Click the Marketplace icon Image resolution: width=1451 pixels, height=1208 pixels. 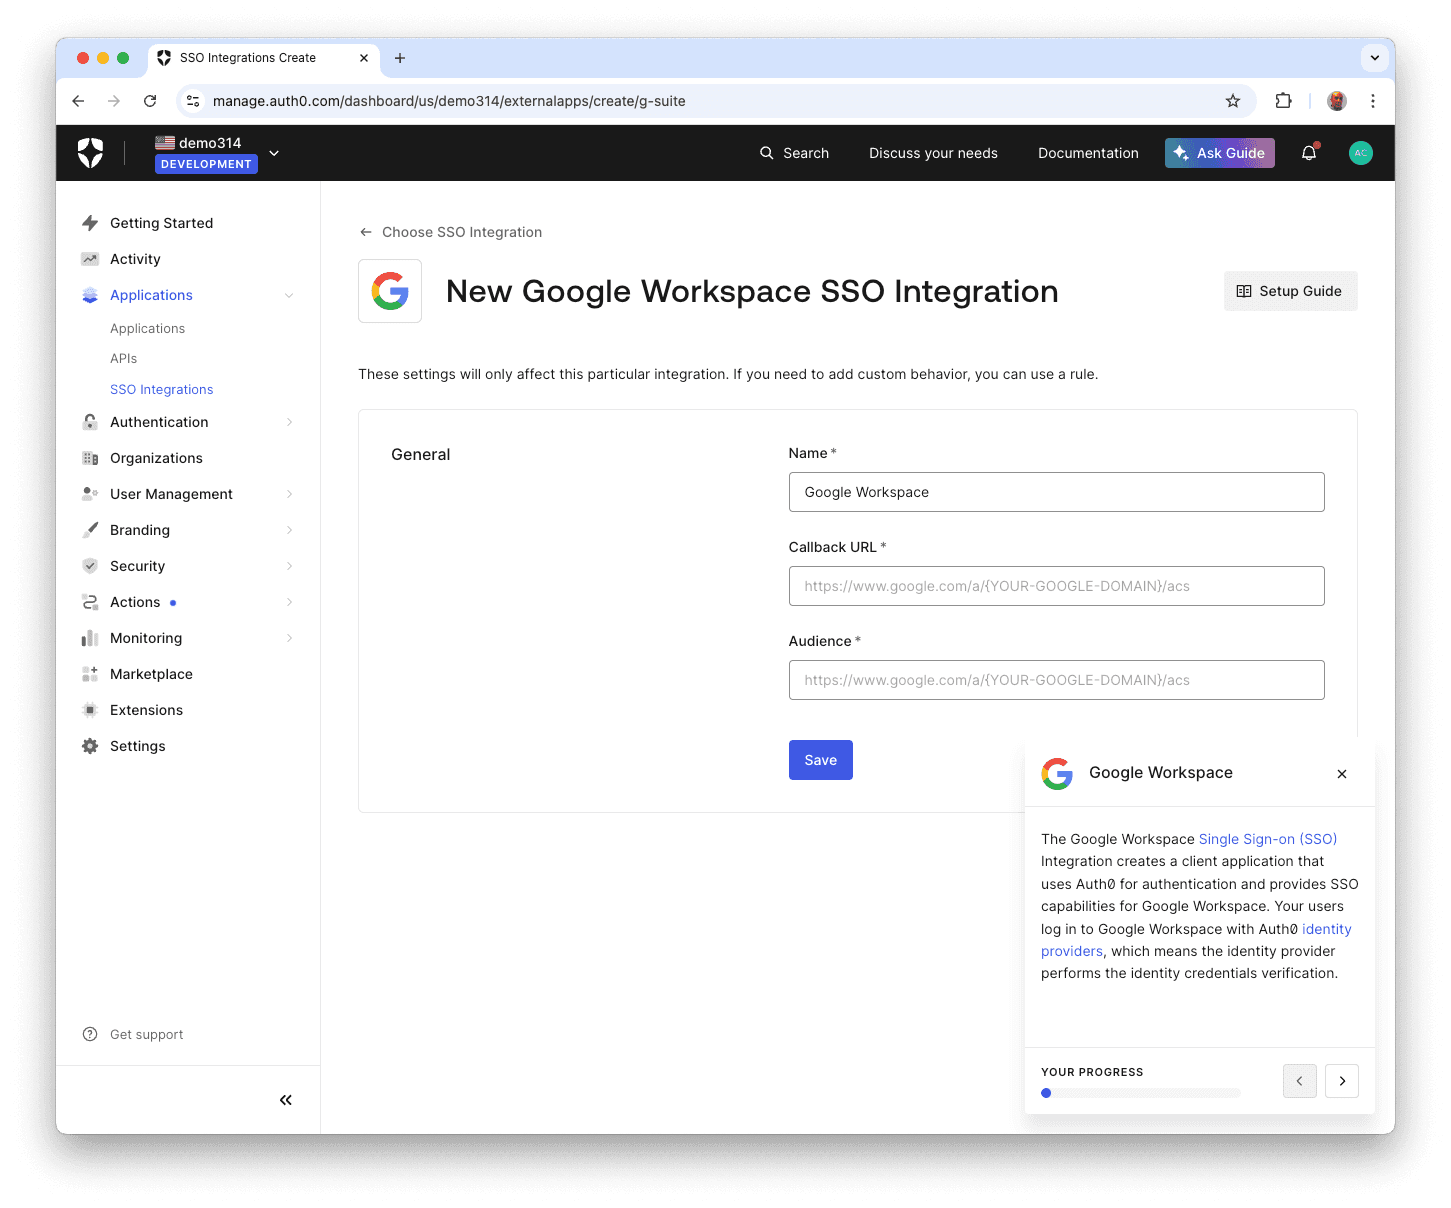(x=90, y=674)
